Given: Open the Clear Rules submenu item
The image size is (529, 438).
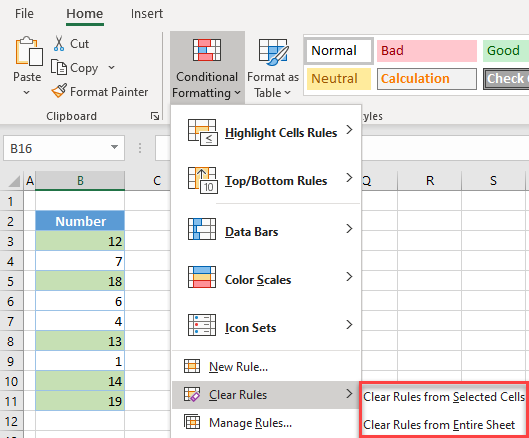Looking at the screenshot, I should coord(266,395).
